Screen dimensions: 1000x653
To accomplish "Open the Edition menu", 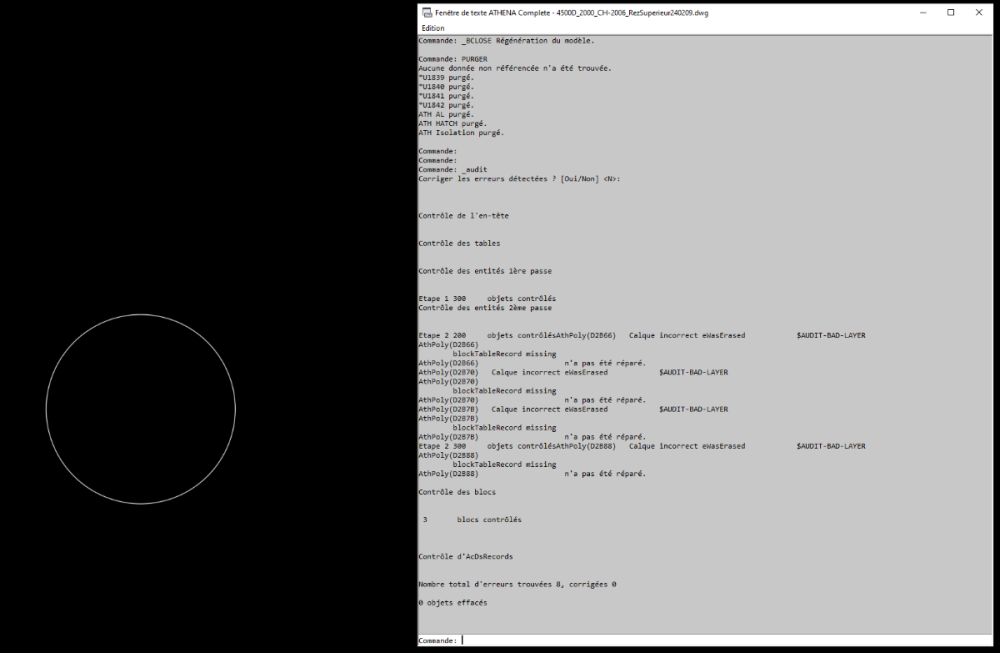I will (x=433, y=28).
